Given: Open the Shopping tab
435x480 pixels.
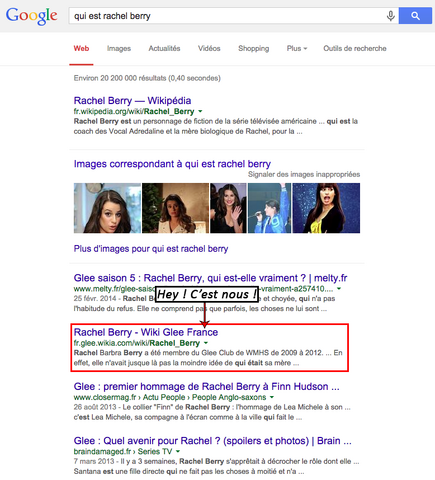Looking at the screenshot, I should point(253,48).
